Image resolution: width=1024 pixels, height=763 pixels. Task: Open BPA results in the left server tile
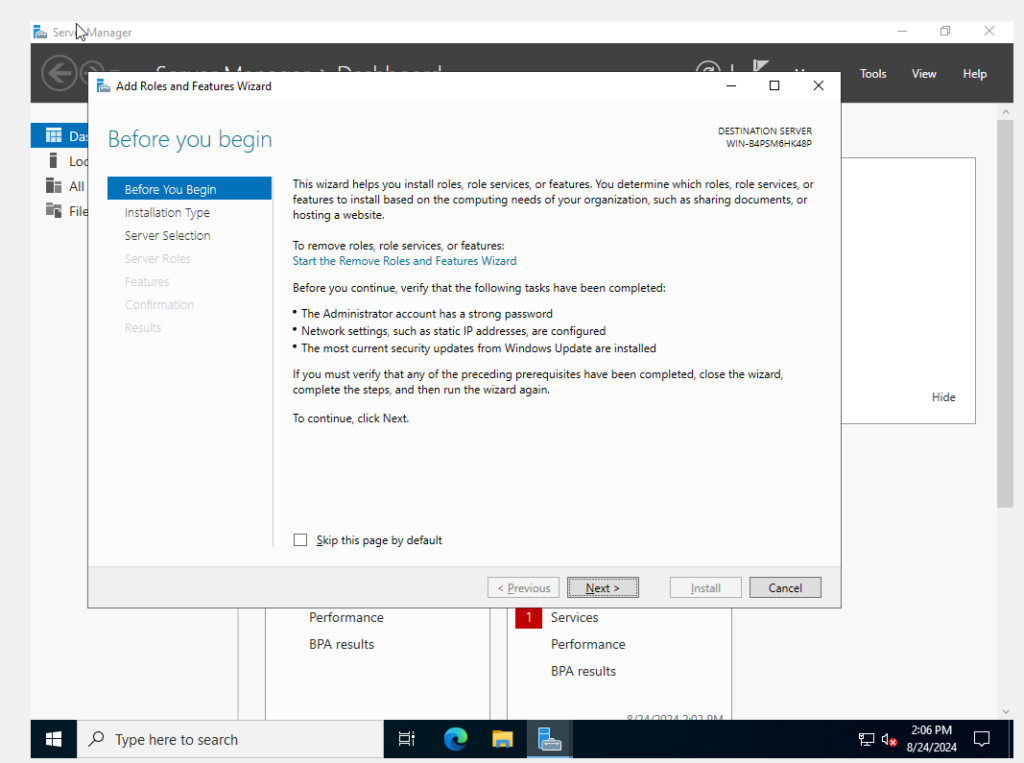[x=342, y=644]
